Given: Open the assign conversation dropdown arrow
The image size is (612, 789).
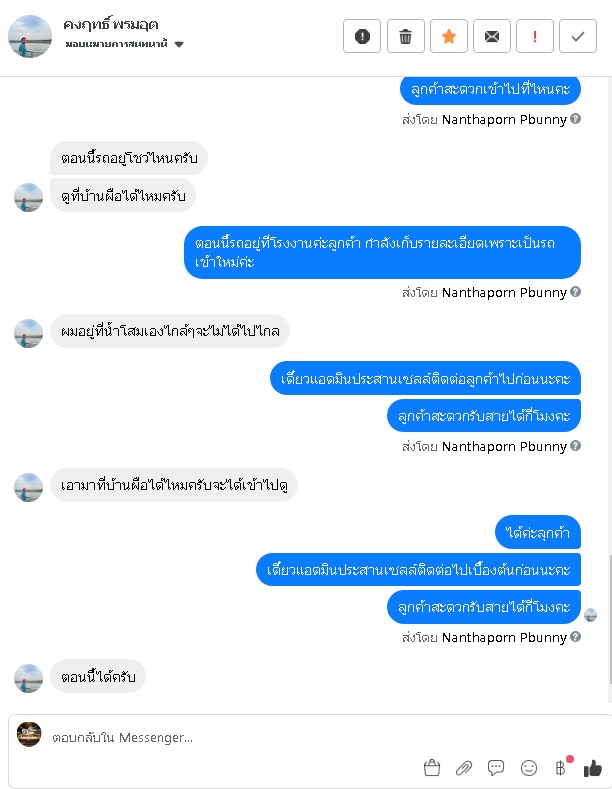Looking at the screenshot, I should [x=179, y=44].
